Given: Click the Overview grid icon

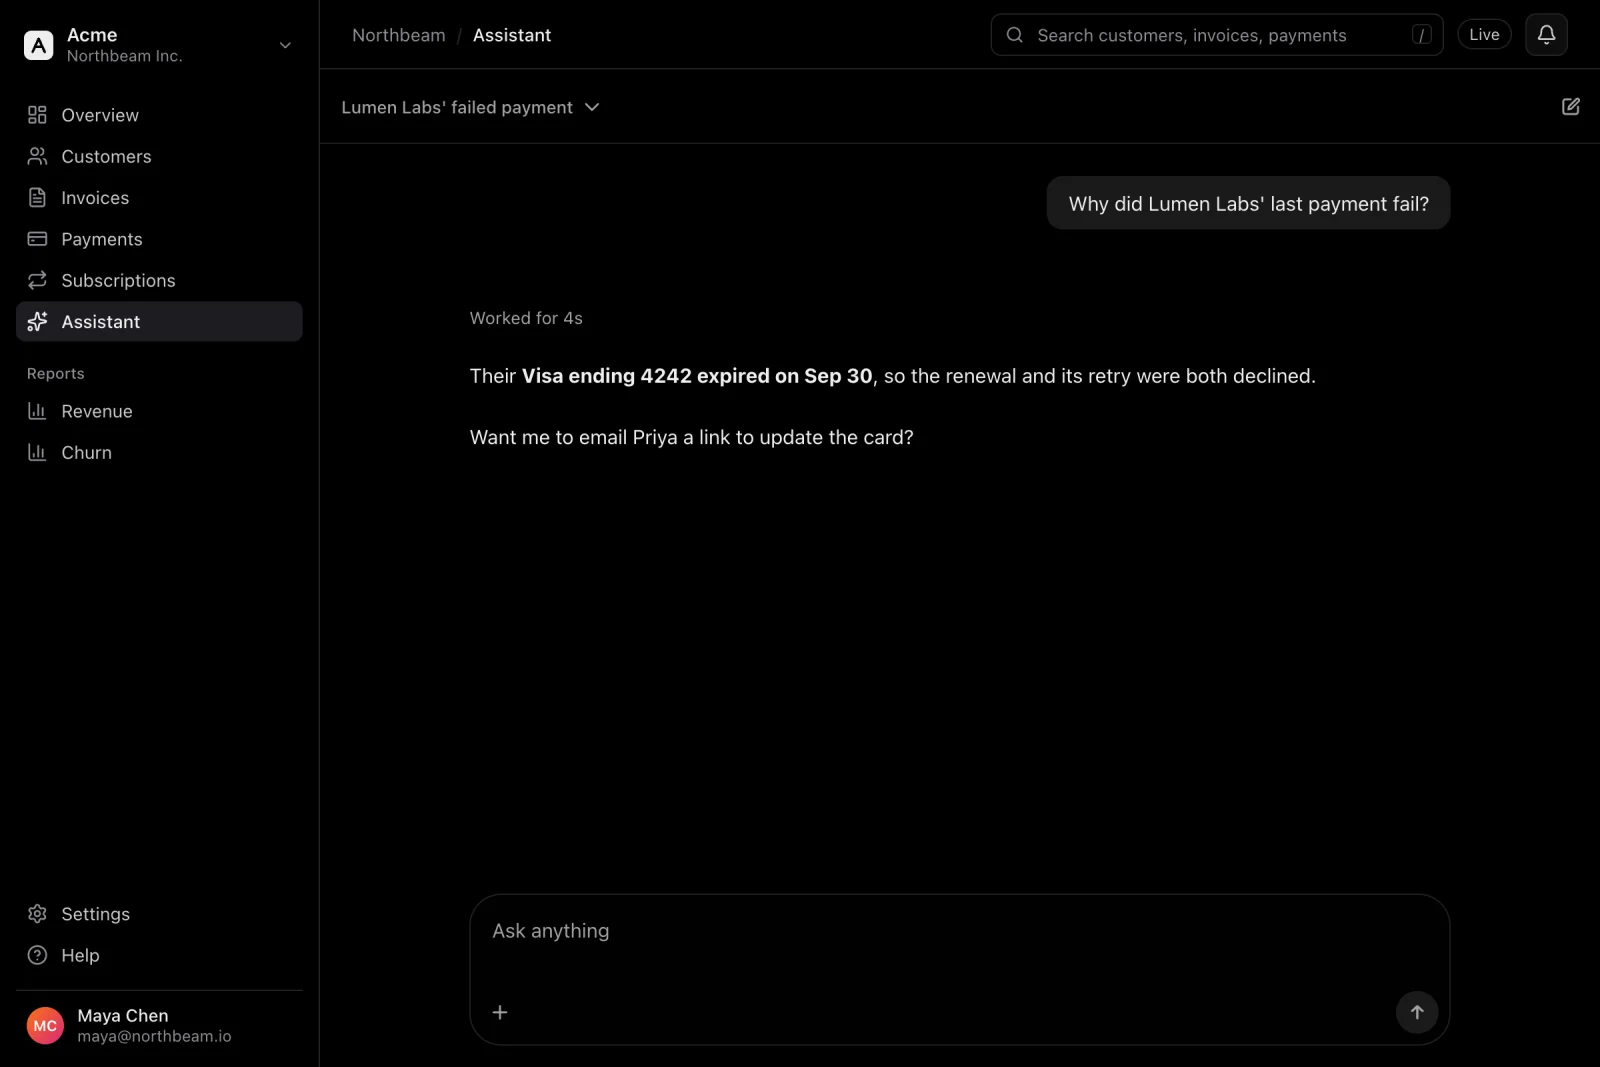Looking at the screenshot, I should point(37,115).
